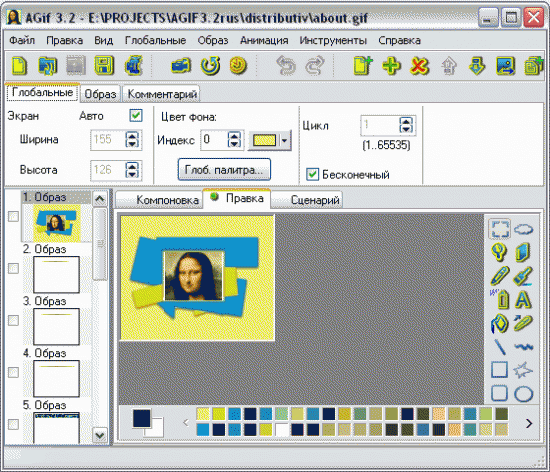Check the box beside 3. Образ

coord(13,320)
